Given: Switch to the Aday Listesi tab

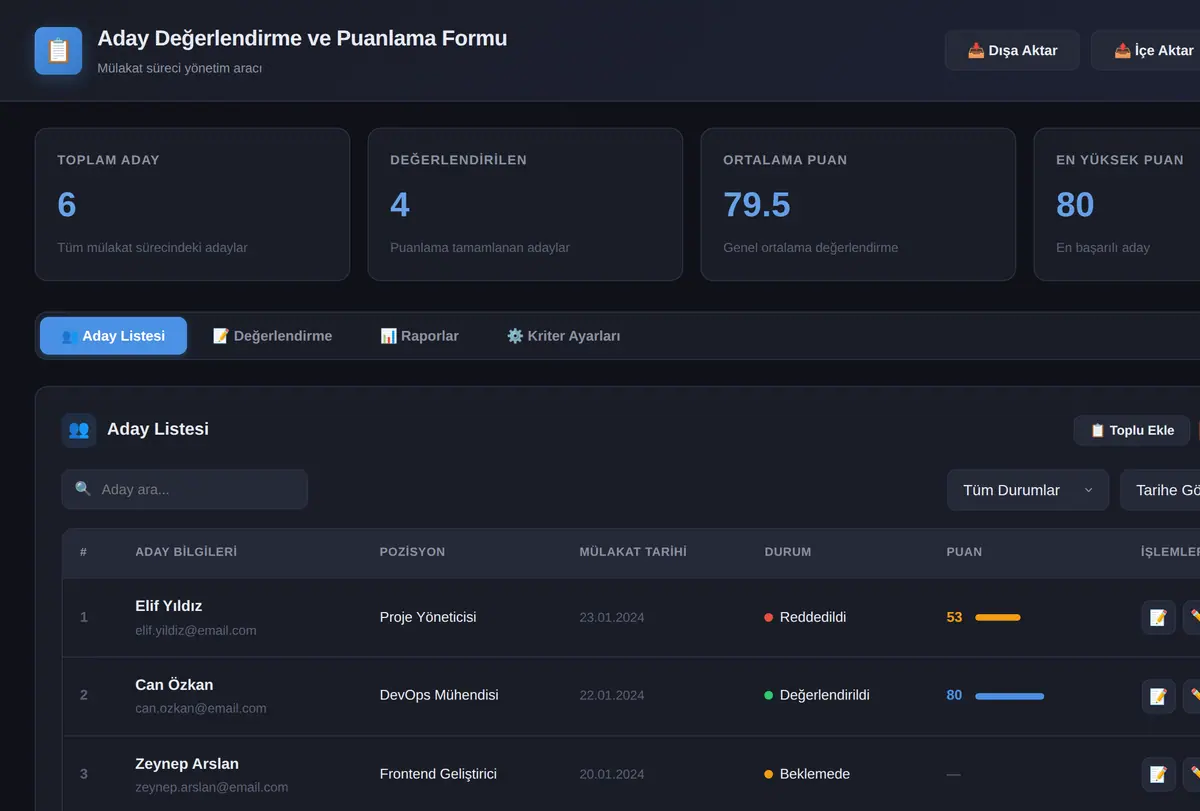Looking at the screenshot, I should pos(113,336).
